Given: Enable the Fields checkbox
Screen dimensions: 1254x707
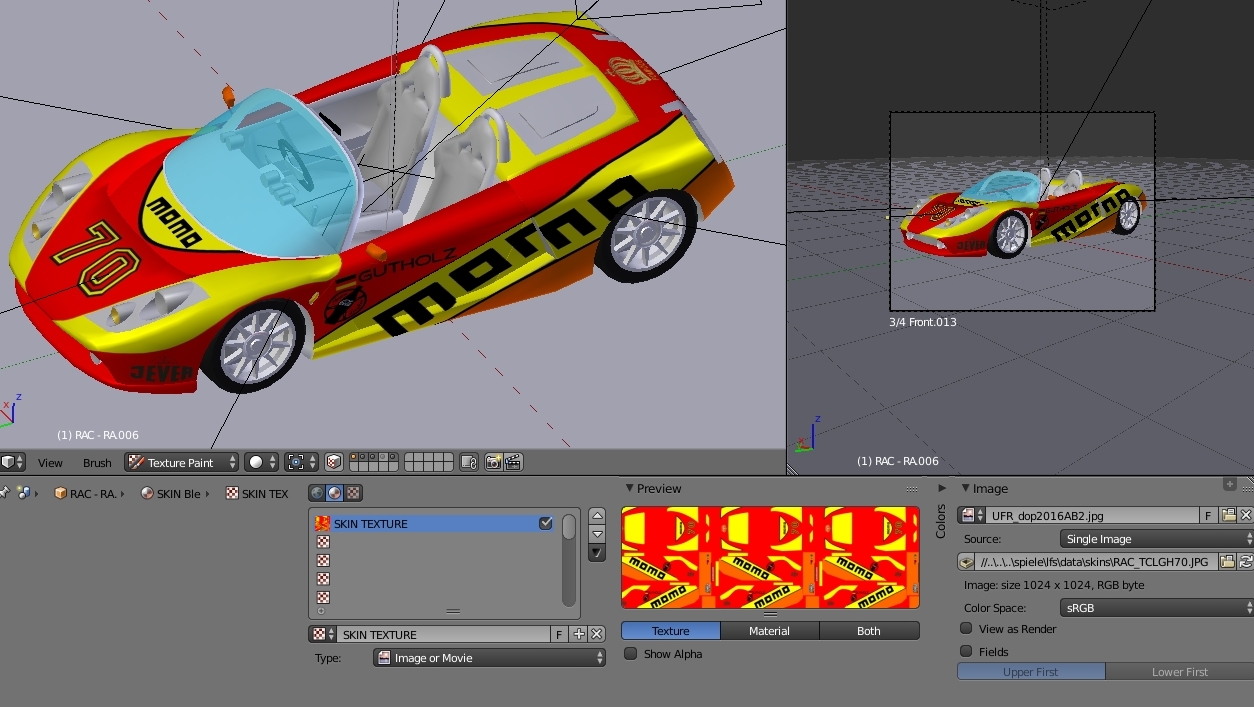Looking at the screenshot, I should pyautogui.click(x=966, y=651).
